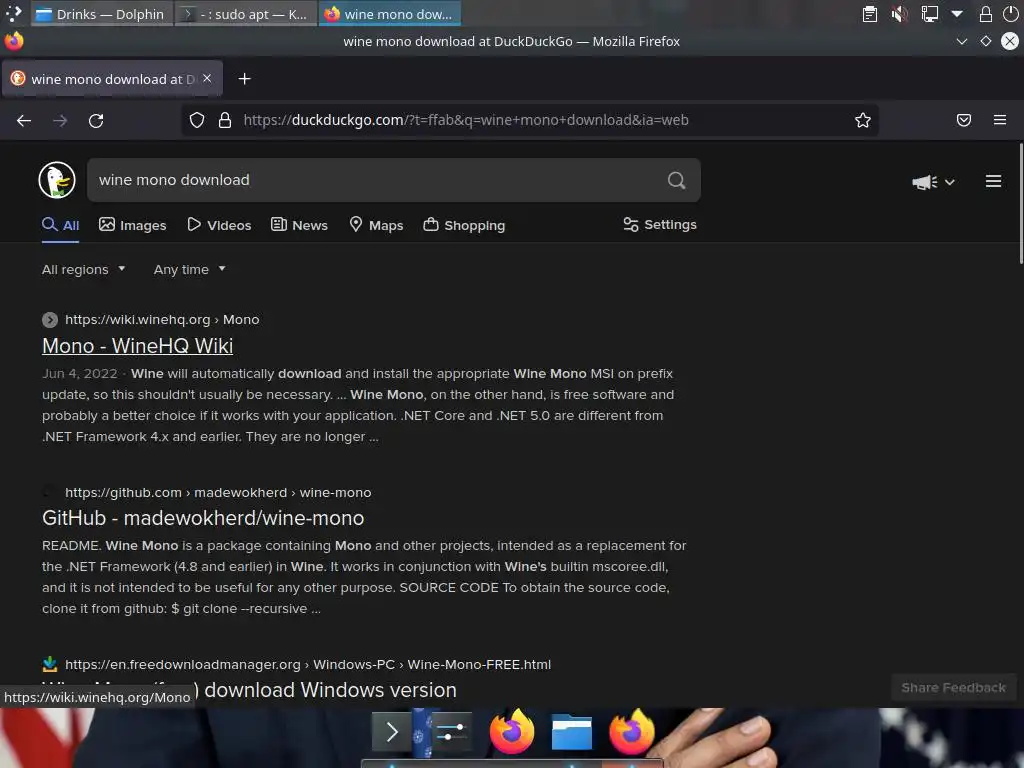Close the wine mono download tab
Screen dimensions: 1024x768
tap(207, 78)
